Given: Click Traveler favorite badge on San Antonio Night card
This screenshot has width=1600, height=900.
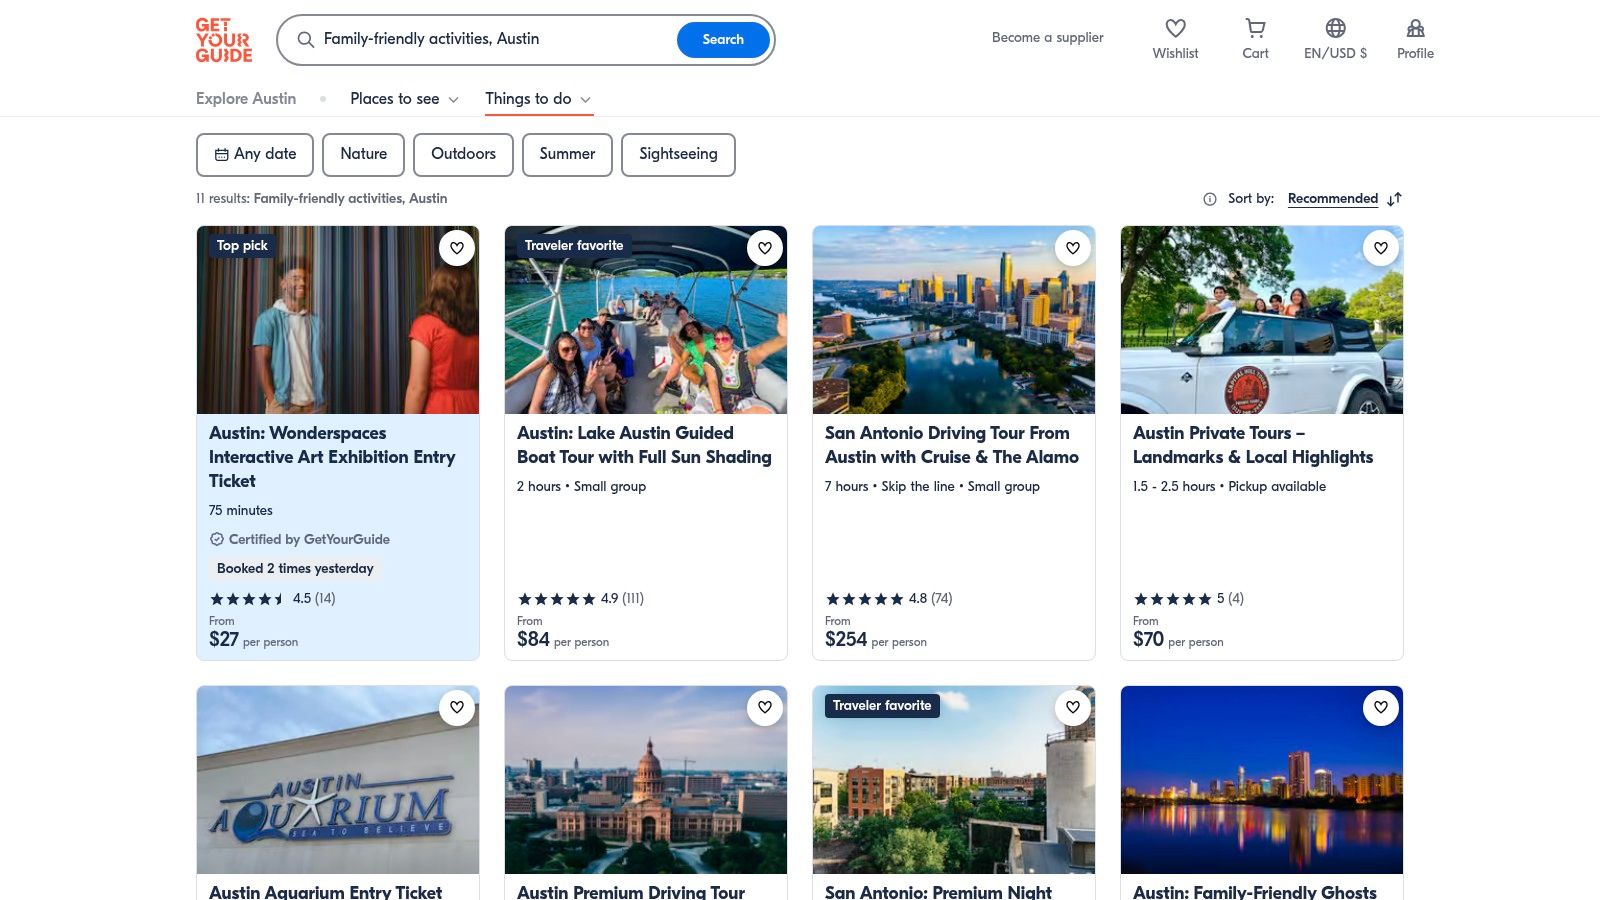Looking at the screenshot, I should pos(882,705).
